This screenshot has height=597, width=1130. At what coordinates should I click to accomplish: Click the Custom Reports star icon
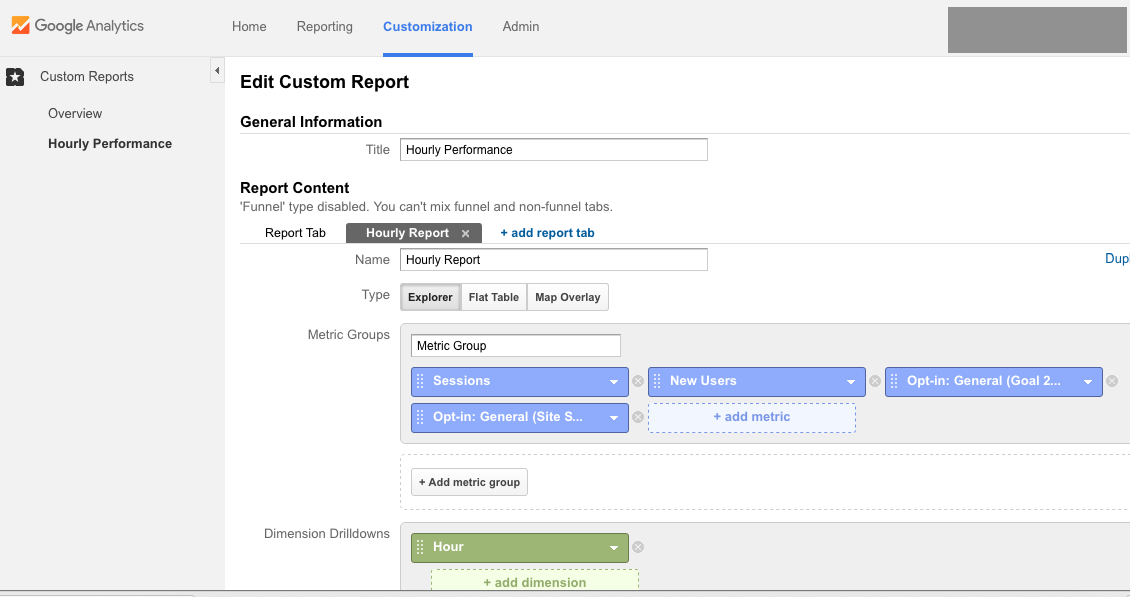tap(15, 76)
